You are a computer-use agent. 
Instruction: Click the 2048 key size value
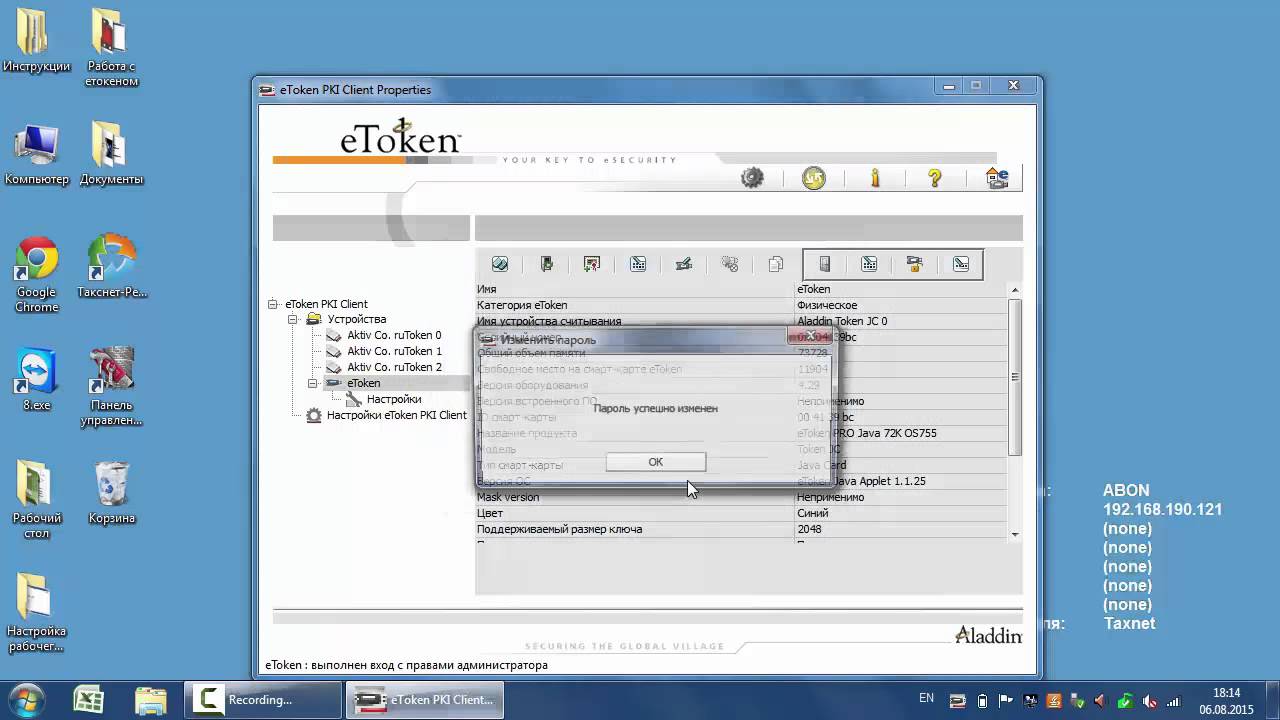[x=809, y=529]
